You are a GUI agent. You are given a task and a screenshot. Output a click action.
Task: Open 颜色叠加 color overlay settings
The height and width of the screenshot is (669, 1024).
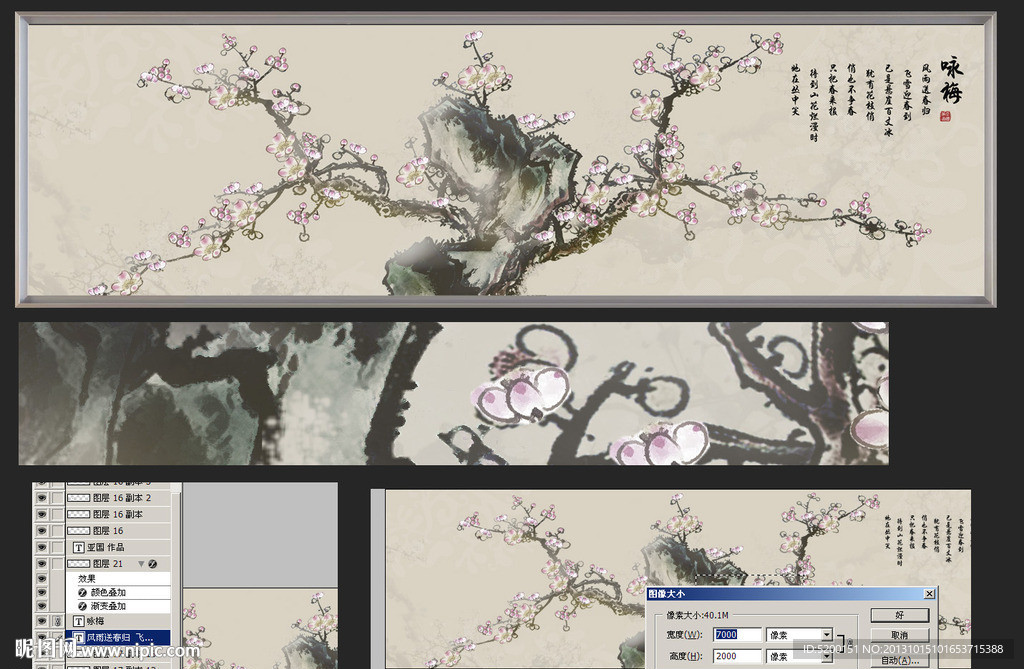108,593
